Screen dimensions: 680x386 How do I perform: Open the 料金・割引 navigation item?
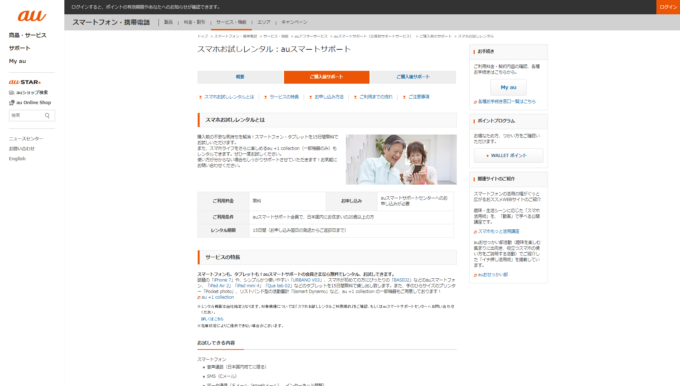[x=194, y=22]
